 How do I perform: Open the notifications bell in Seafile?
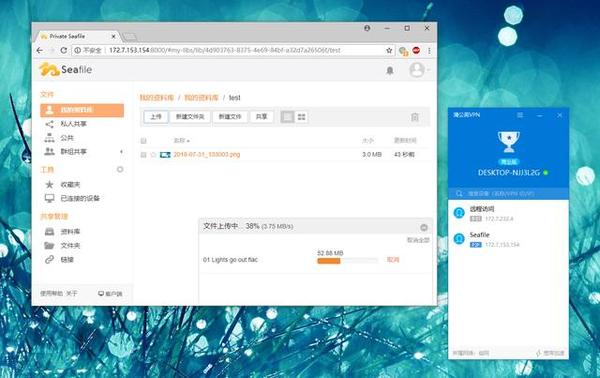(x=390, y=70)
